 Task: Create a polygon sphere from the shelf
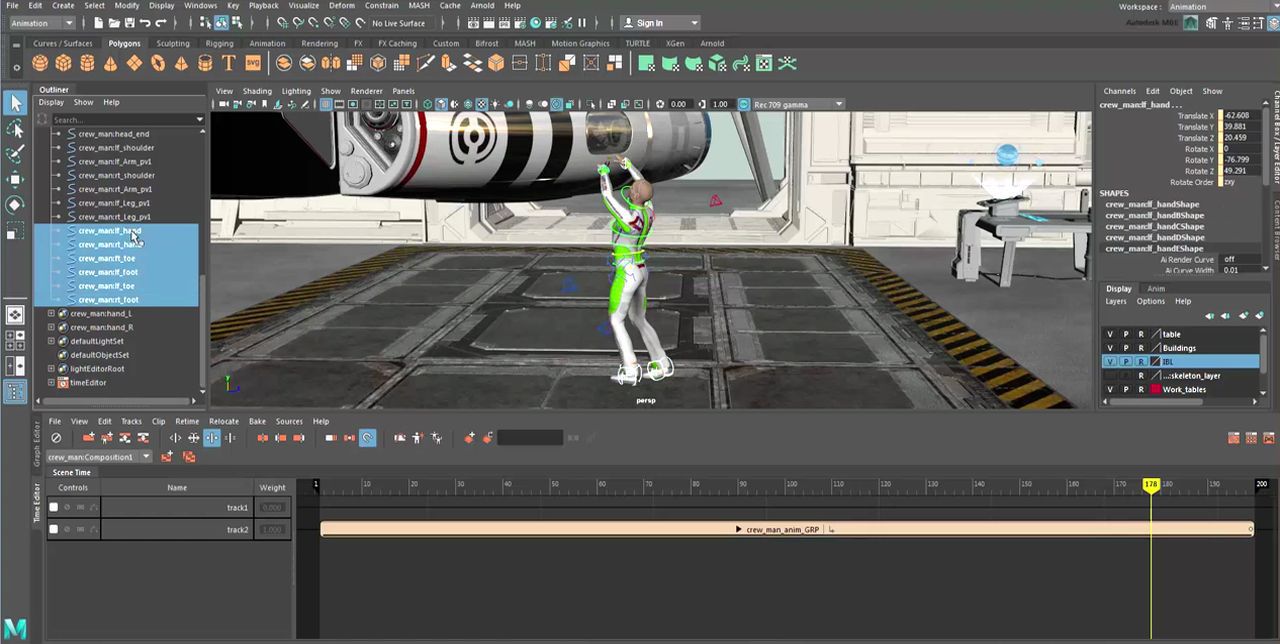(x=40, y=63)
